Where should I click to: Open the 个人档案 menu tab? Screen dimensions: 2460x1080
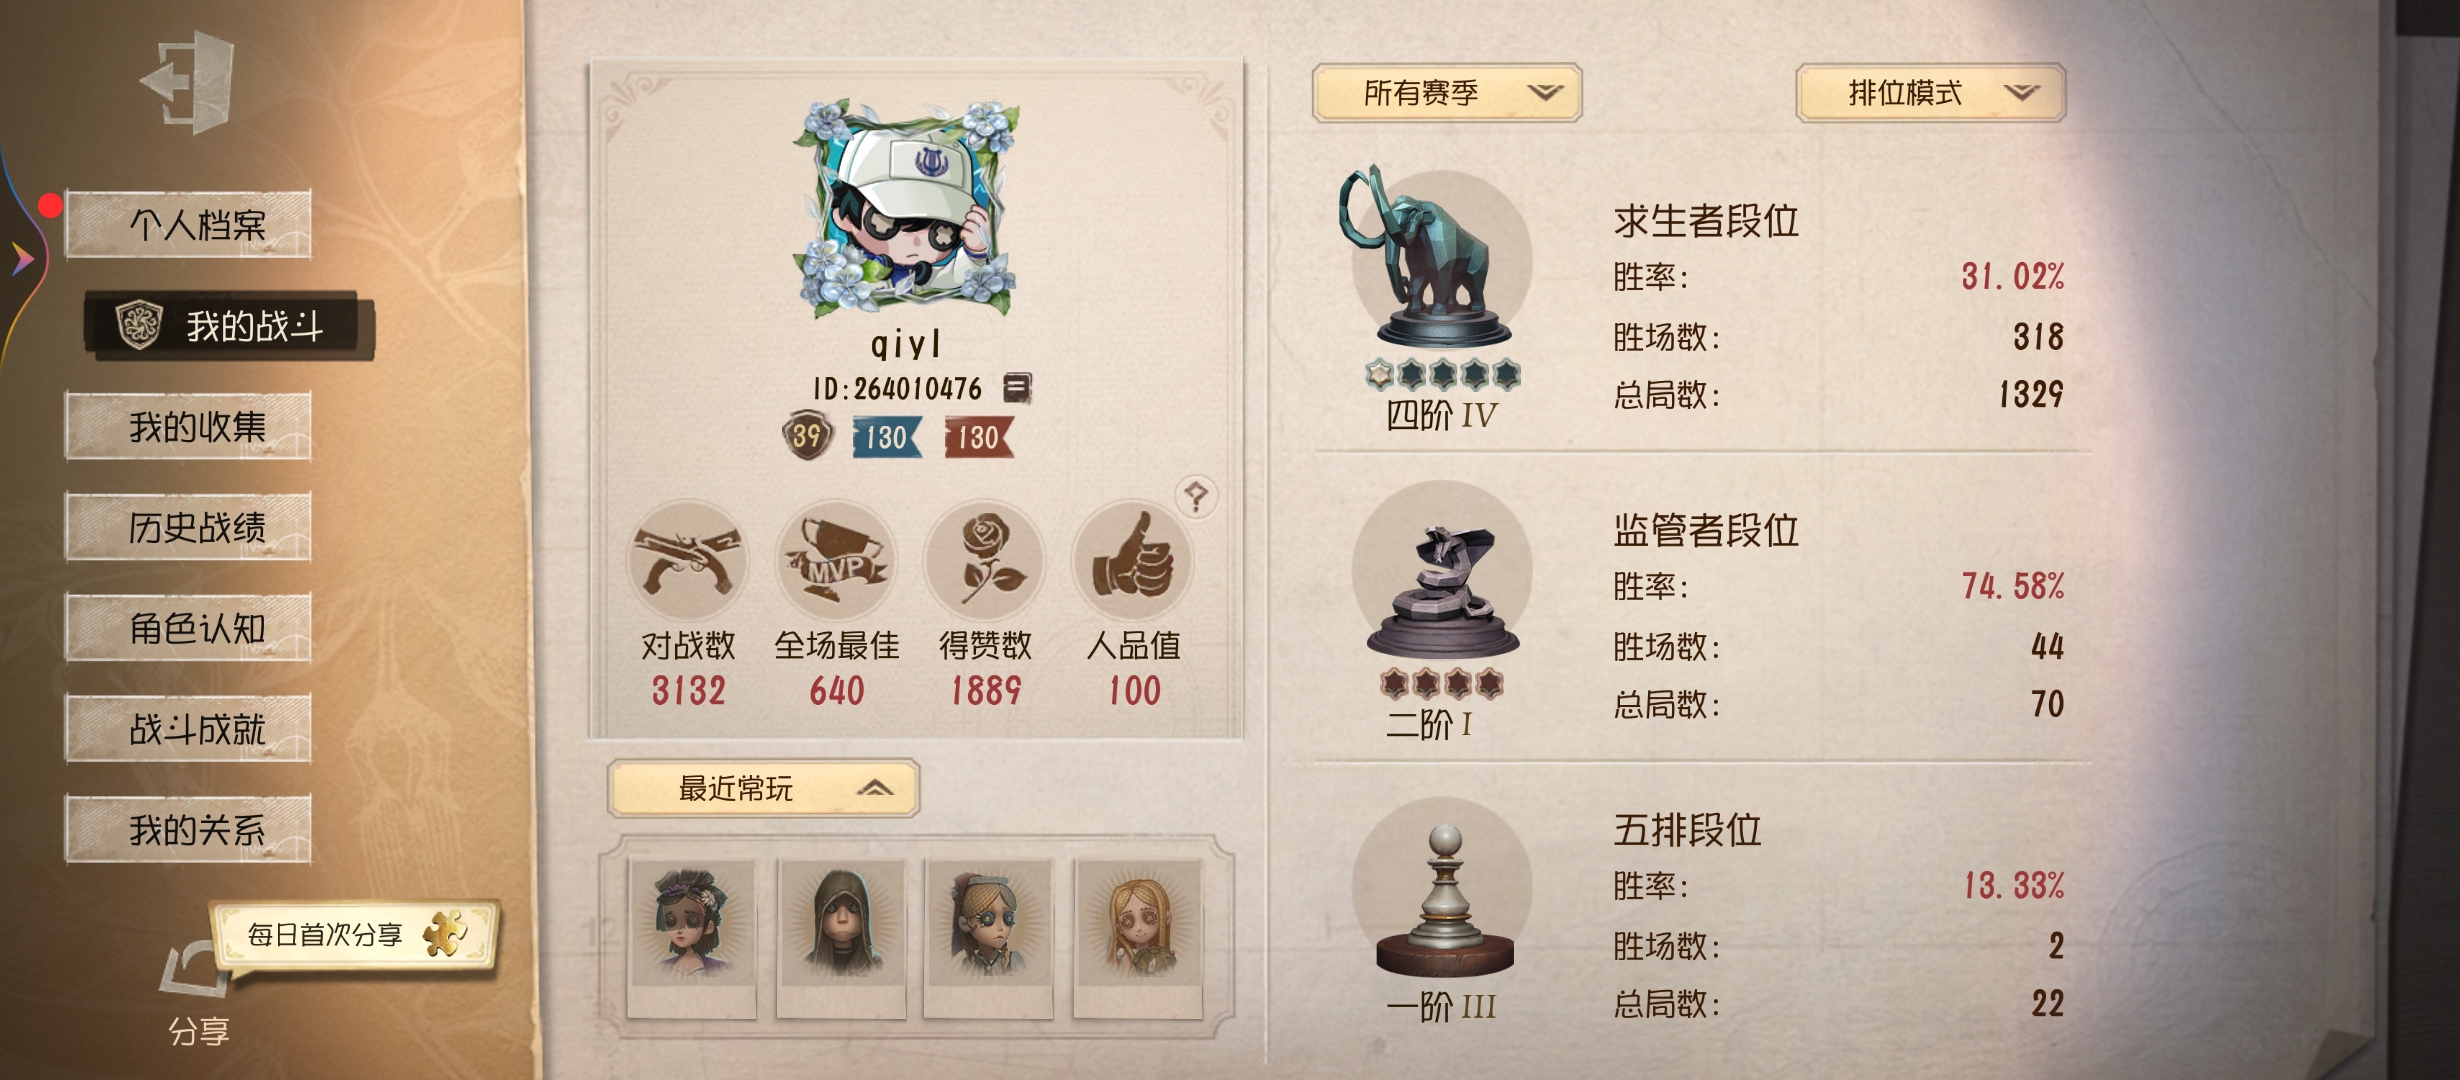coord(188,224)
